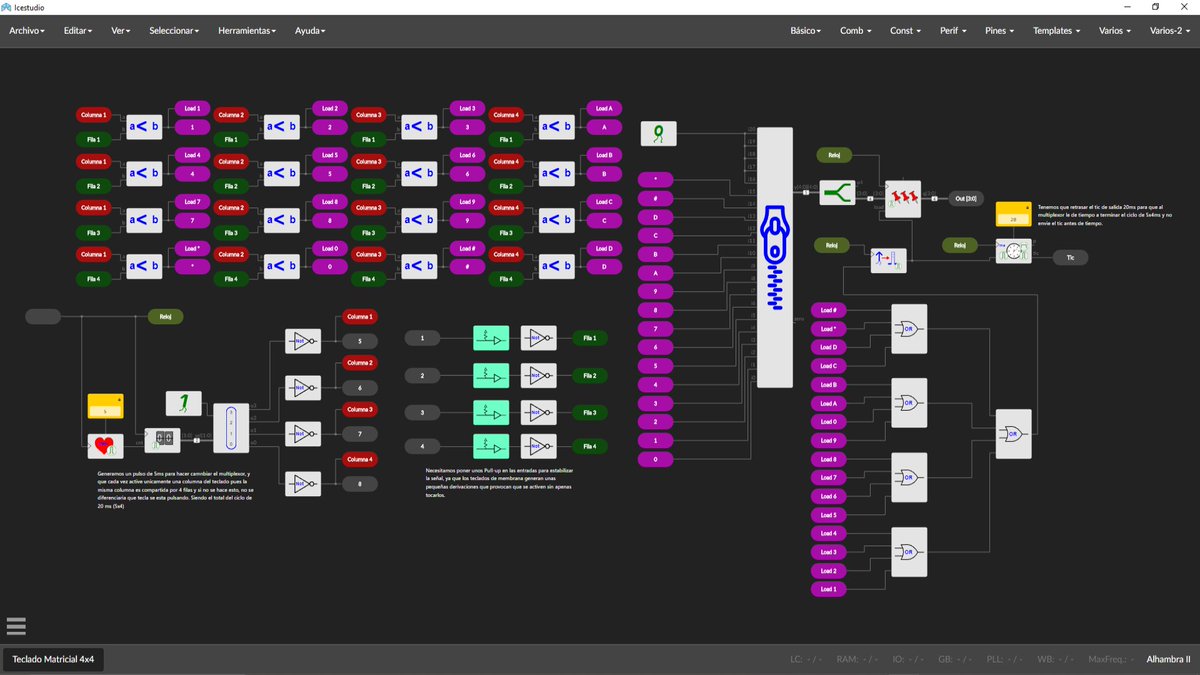
Task: Select the pull-up block after input pin 2
Action: tap(491, 375)
